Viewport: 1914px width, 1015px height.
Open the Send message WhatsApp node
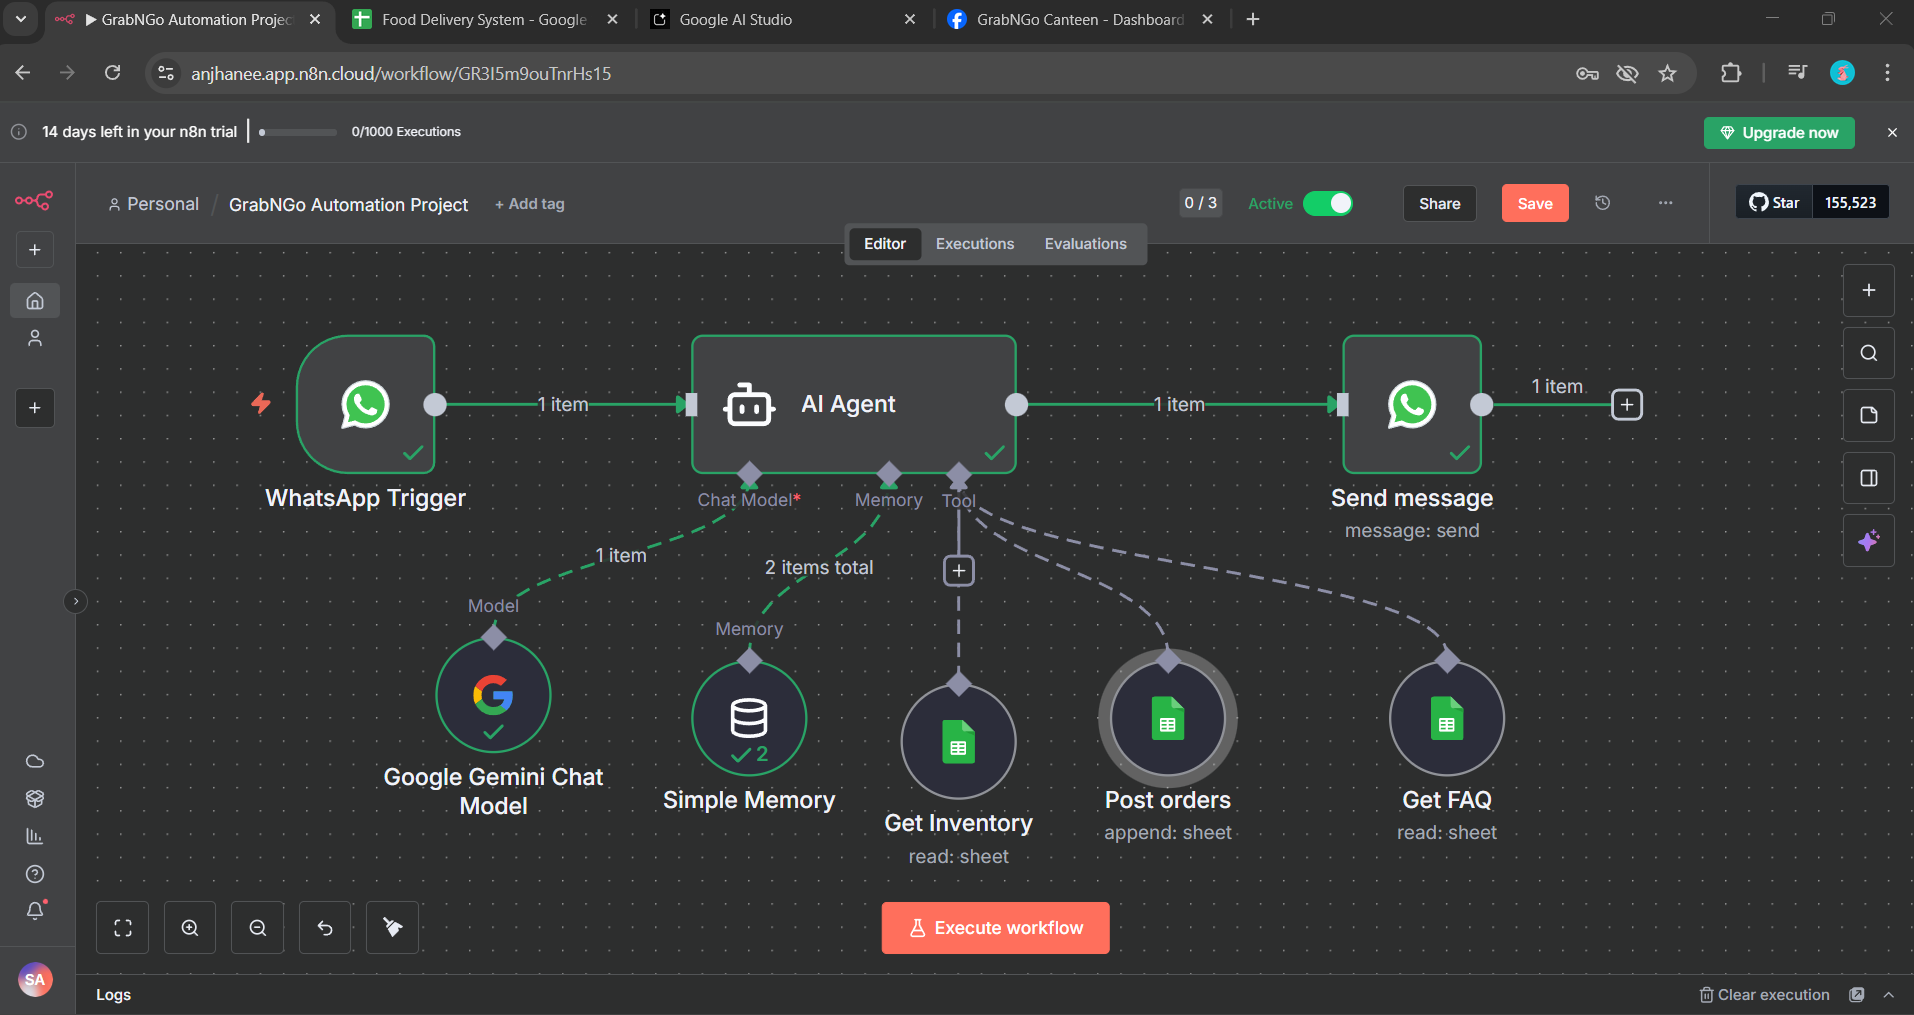(1411, 404)
